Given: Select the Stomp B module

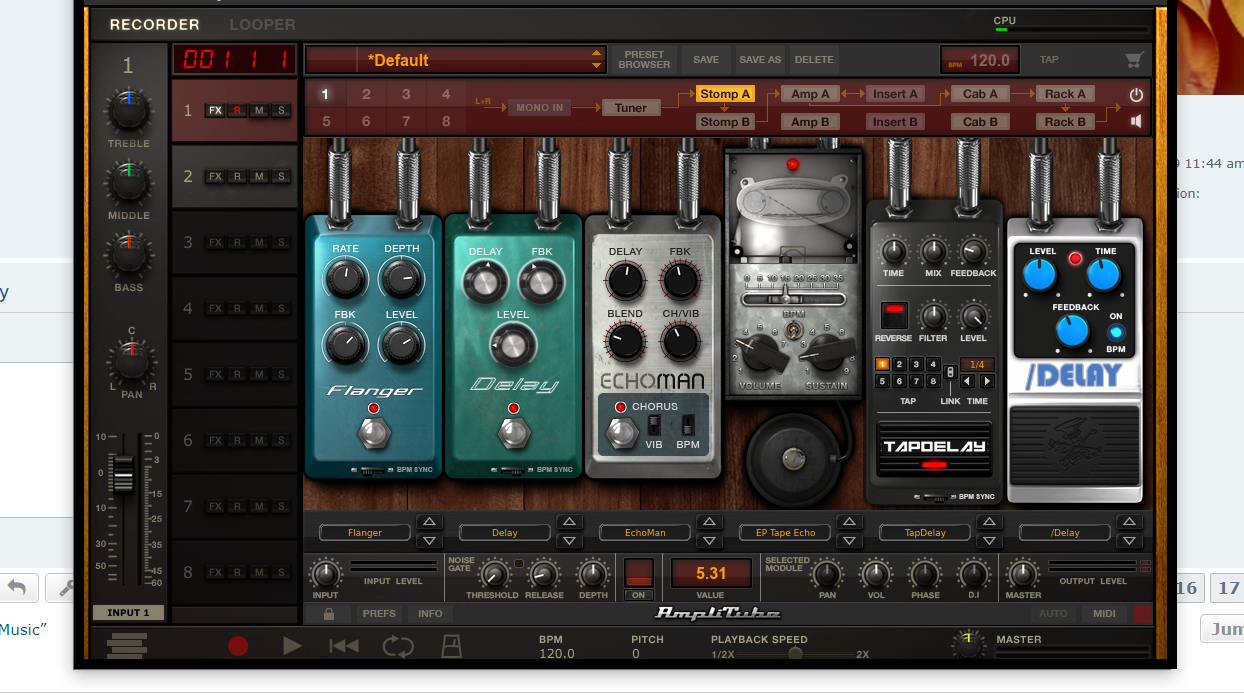Looking at the screenshot, I should [x=724, y=122].
